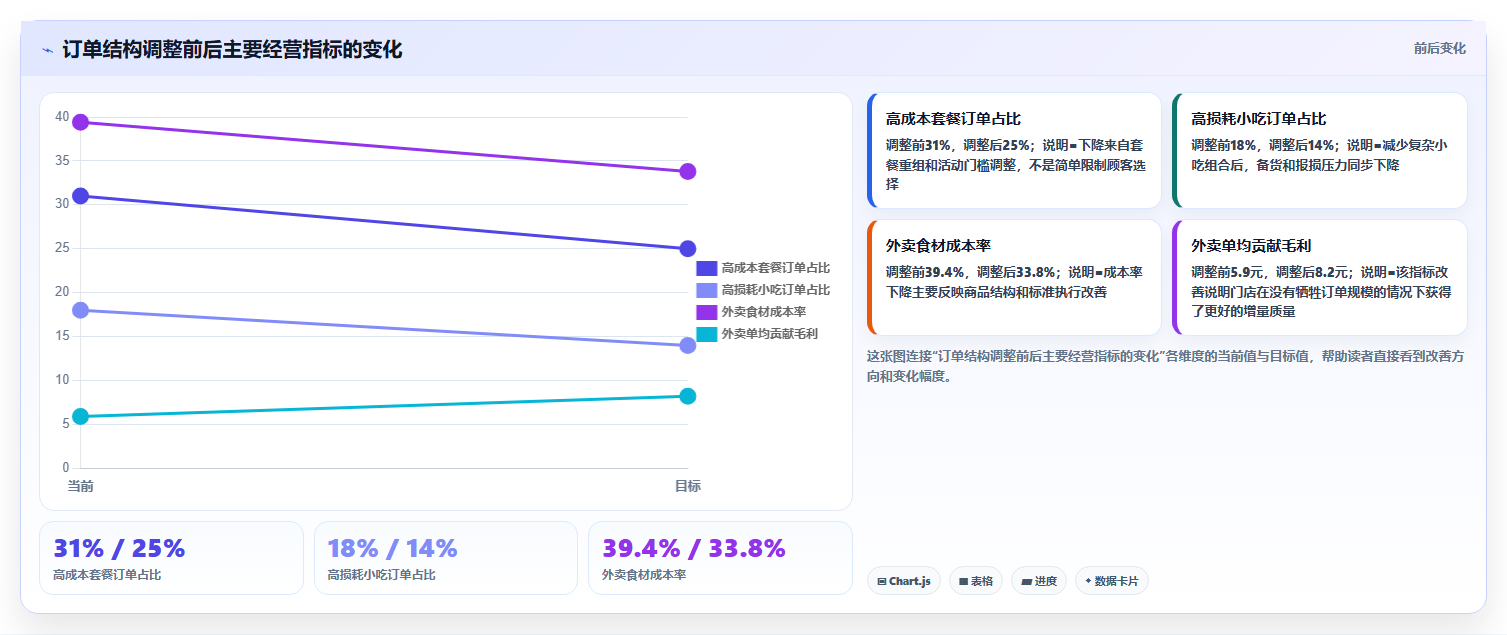Image resolution: width=1507 pixels, height=635 pixels.
Task: Click the 外卖单均贡献毛利 legend label
Action: point(770,334)
